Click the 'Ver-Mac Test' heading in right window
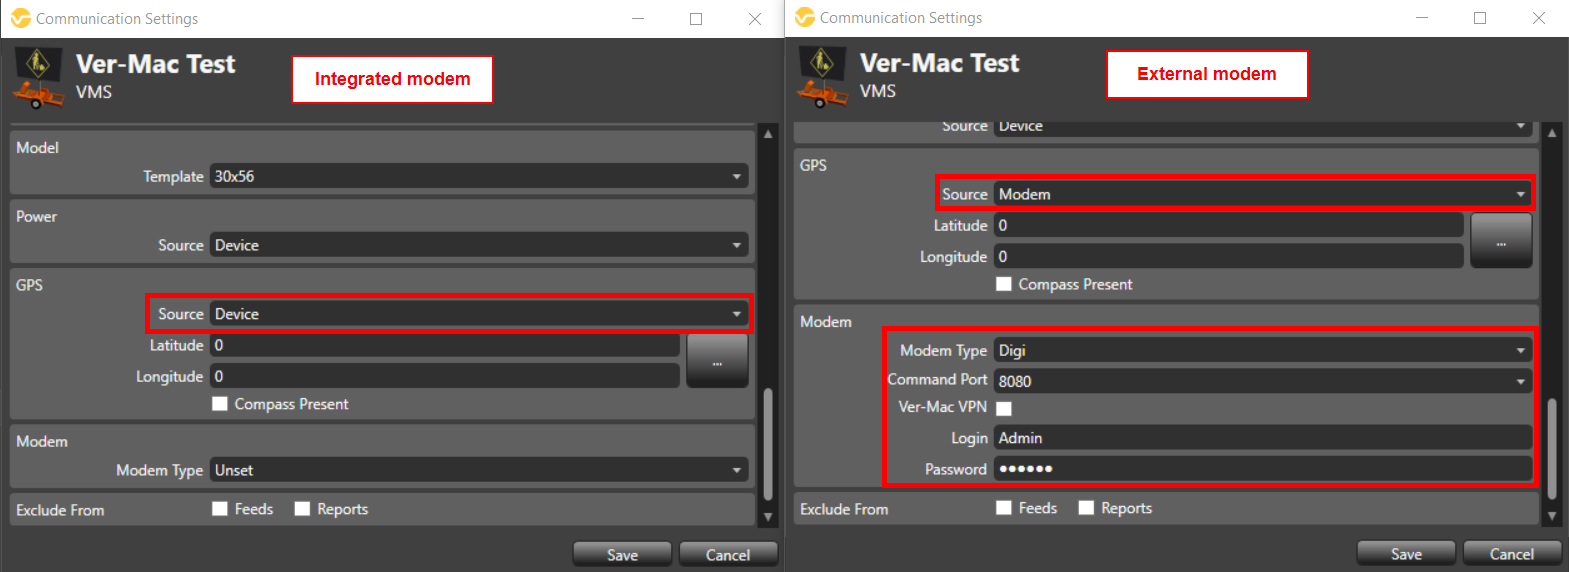1569x572 pixels. pyautogui.click(x=940, y=63)
